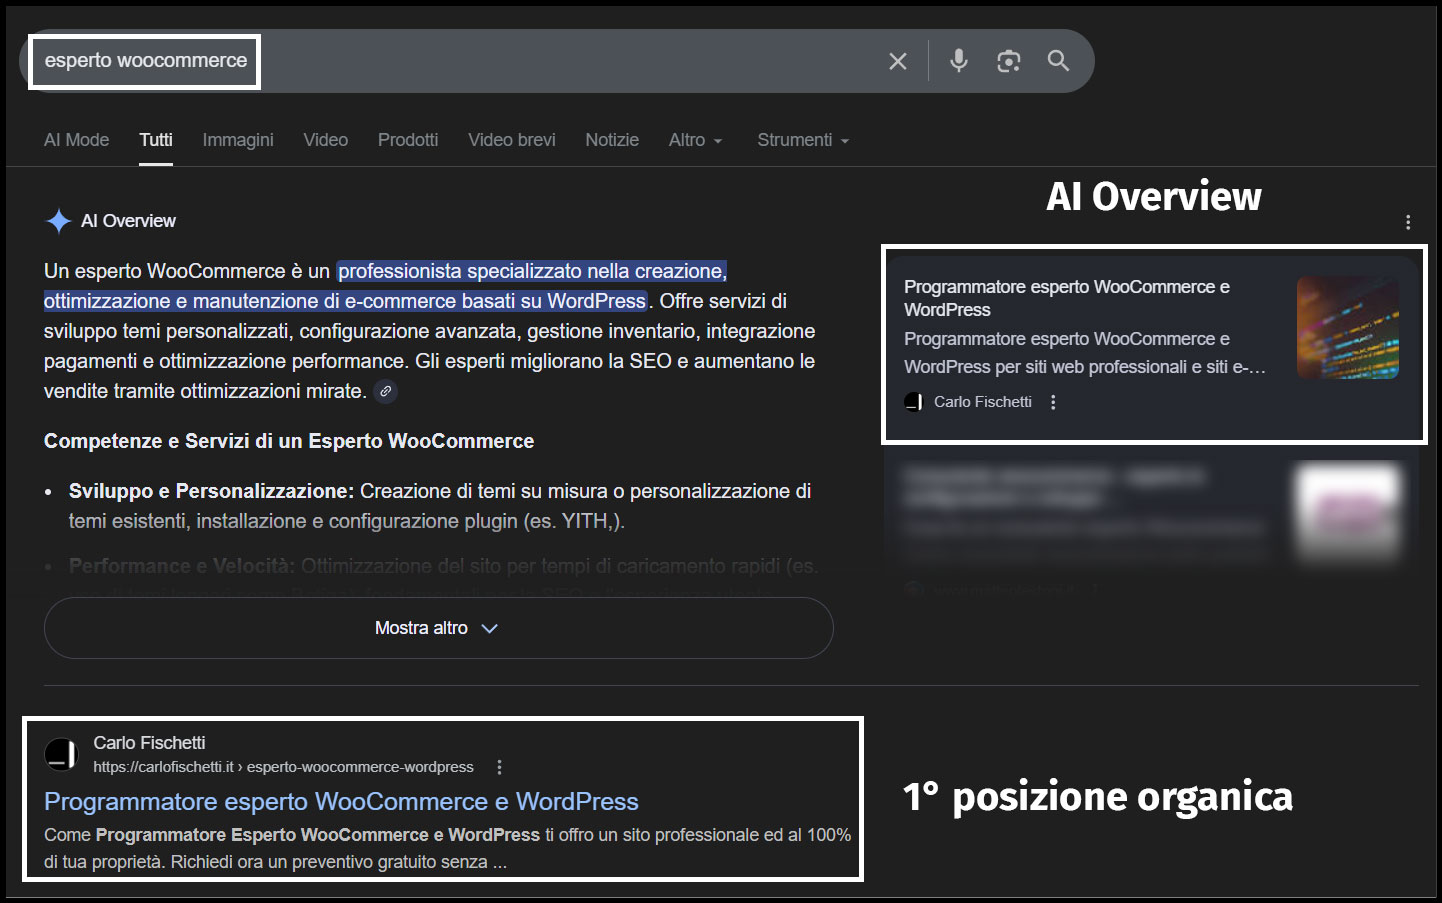
Task: Expand the Altro dropdown menu
Action: [695, 140]
